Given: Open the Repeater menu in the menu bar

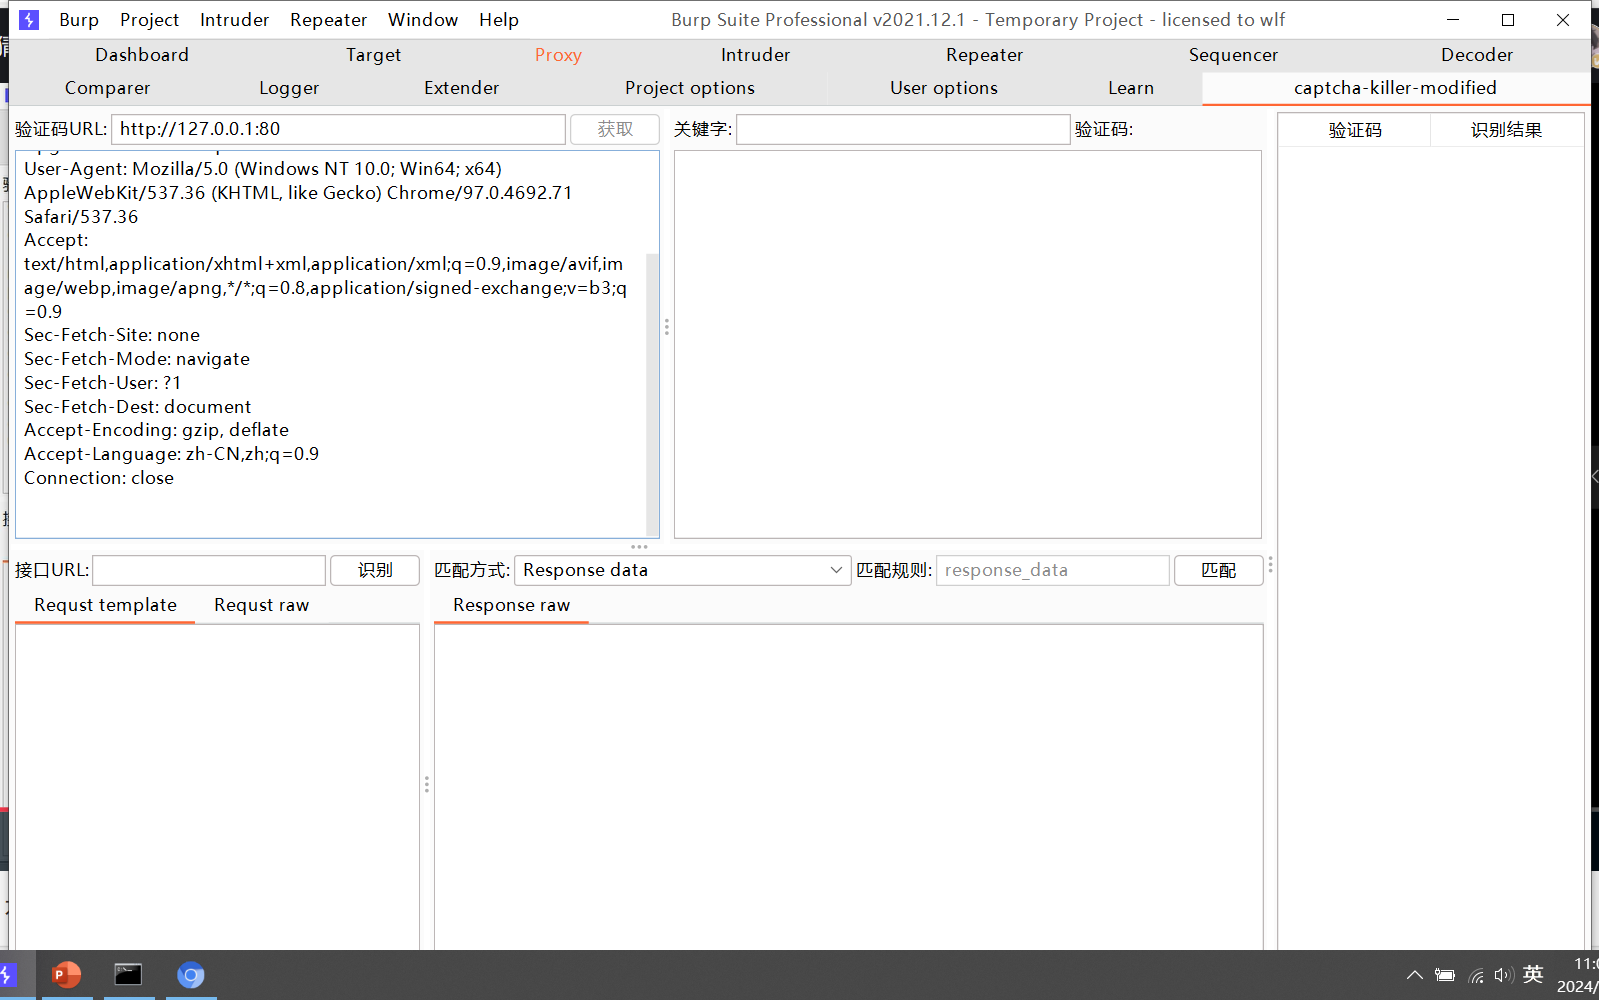Looking at the screenshot, I should (x=328, y=20).
